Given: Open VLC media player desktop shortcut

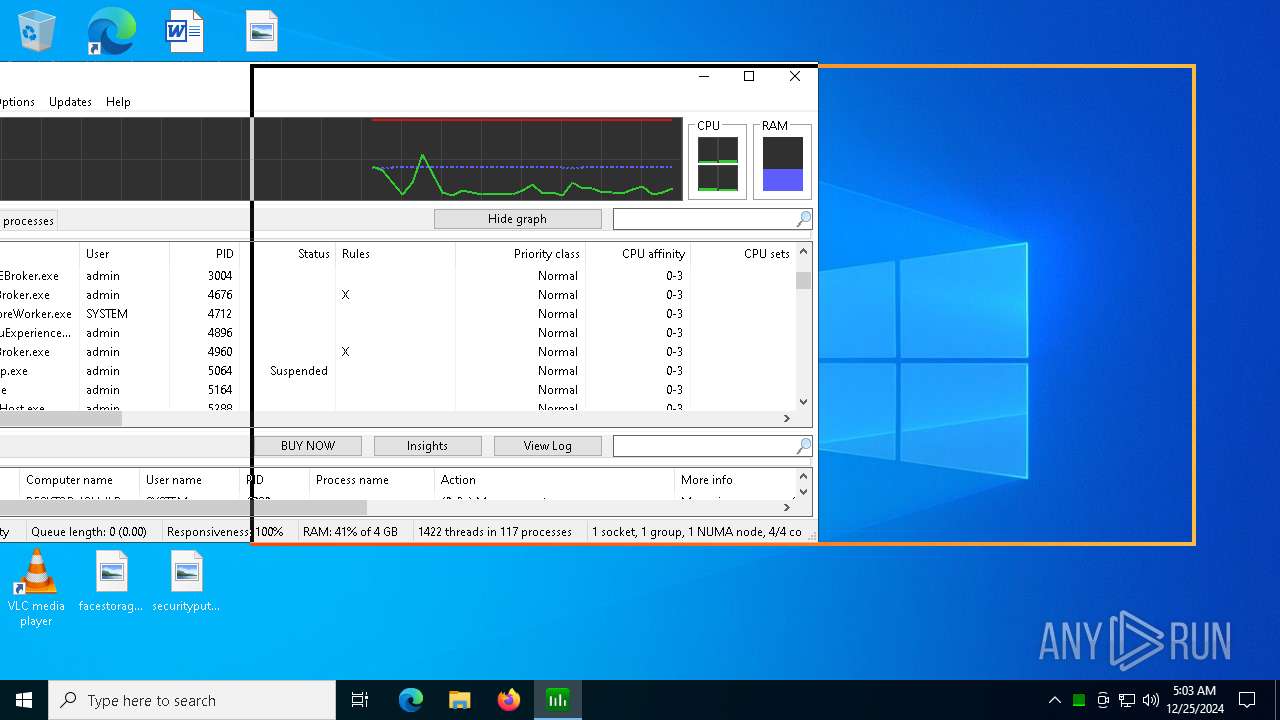Looking at the screenshot, I should coord(36,589).
